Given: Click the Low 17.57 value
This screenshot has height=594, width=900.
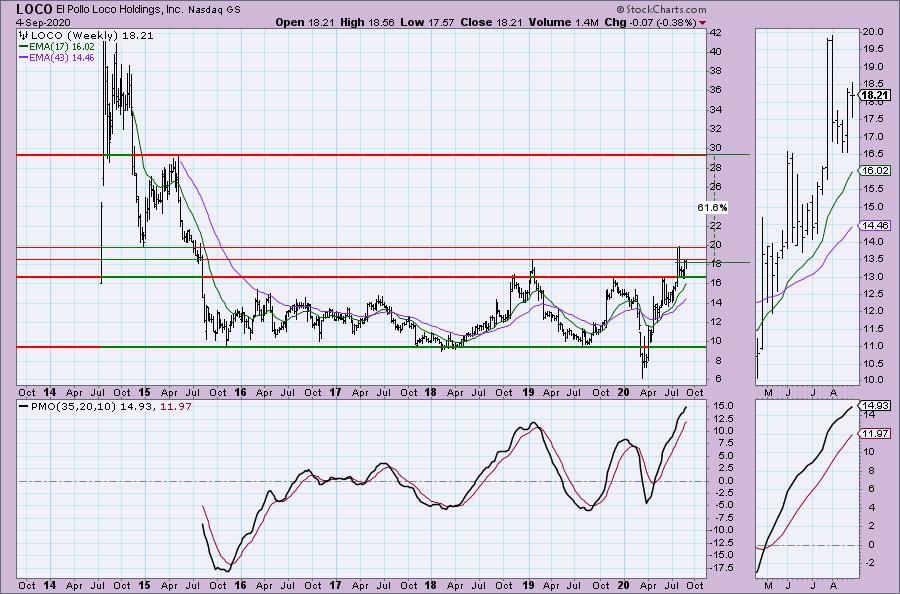Looking at the screenshot, I should (427, 22).
